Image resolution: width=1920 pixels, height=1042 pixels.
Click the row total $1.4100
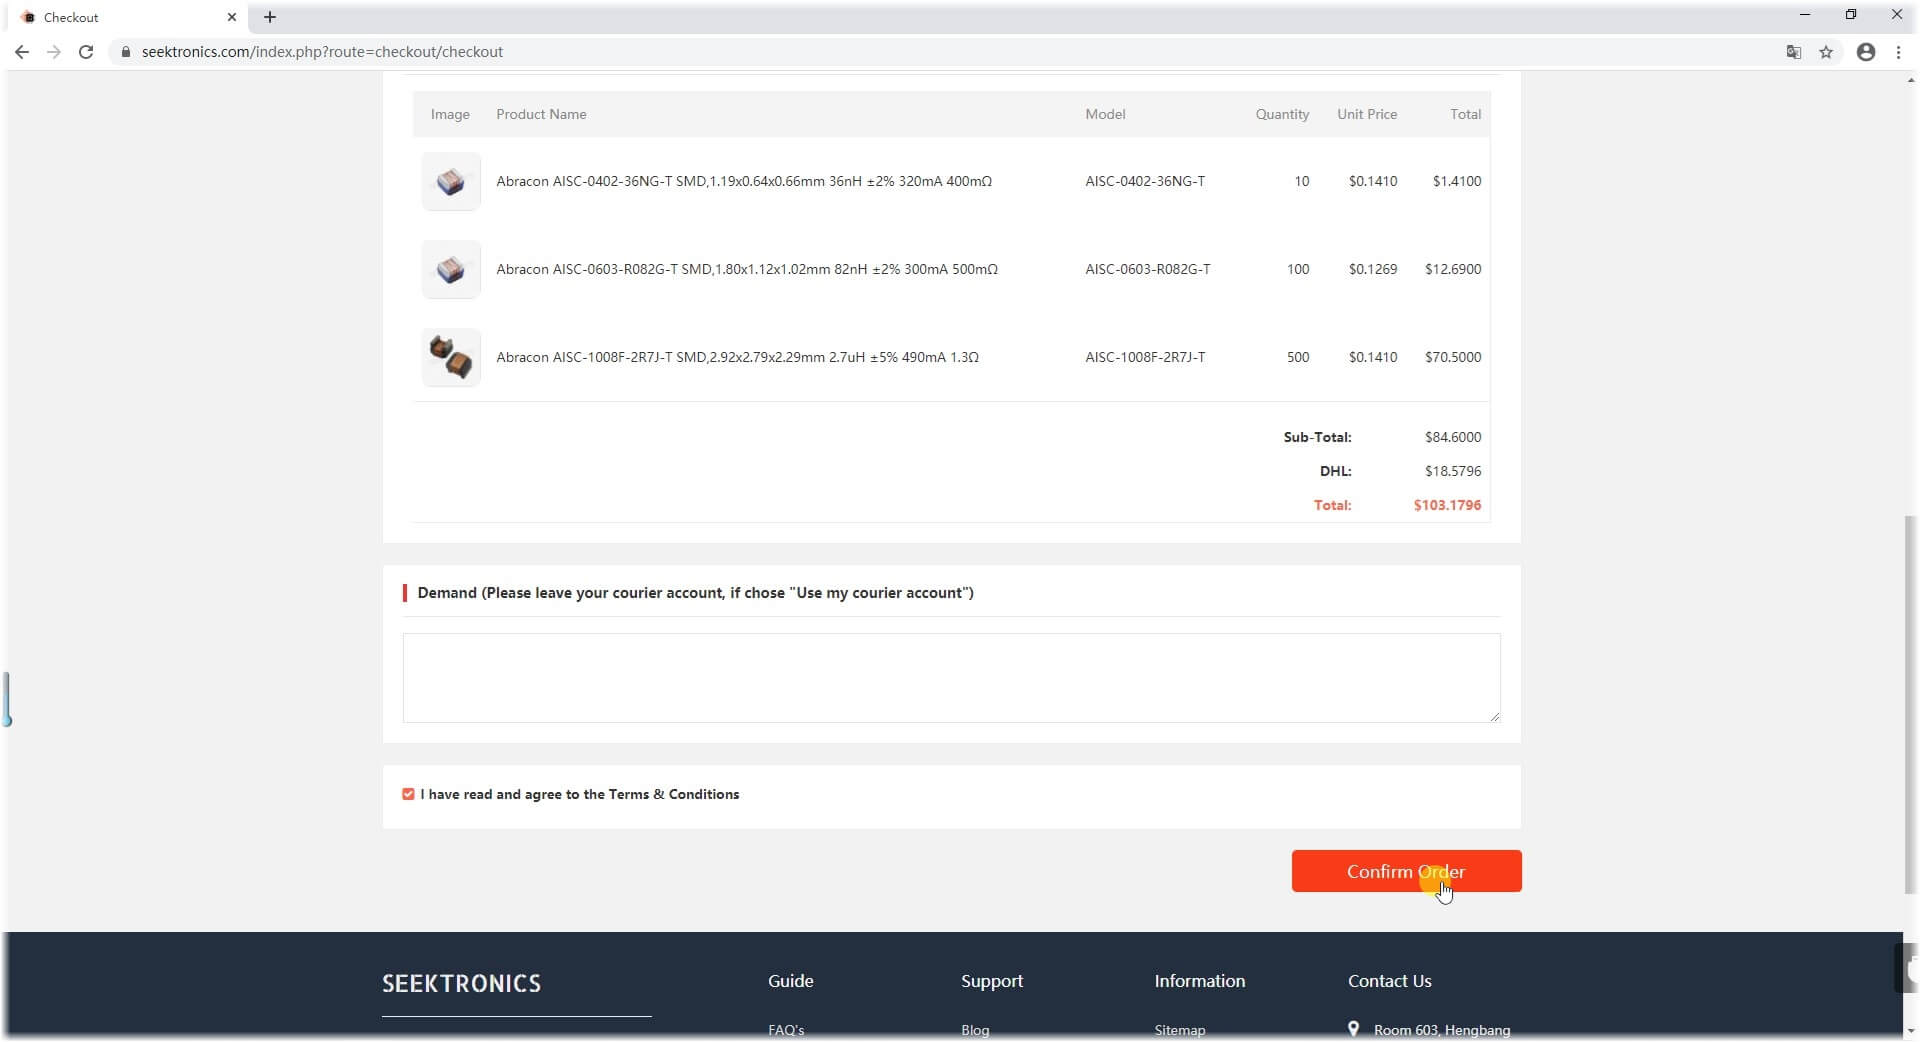[1457, 181]
